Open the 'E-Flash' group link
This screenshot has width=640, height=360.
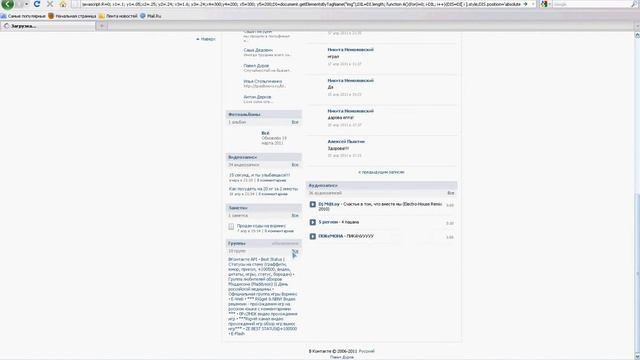(x=238, y=334)
